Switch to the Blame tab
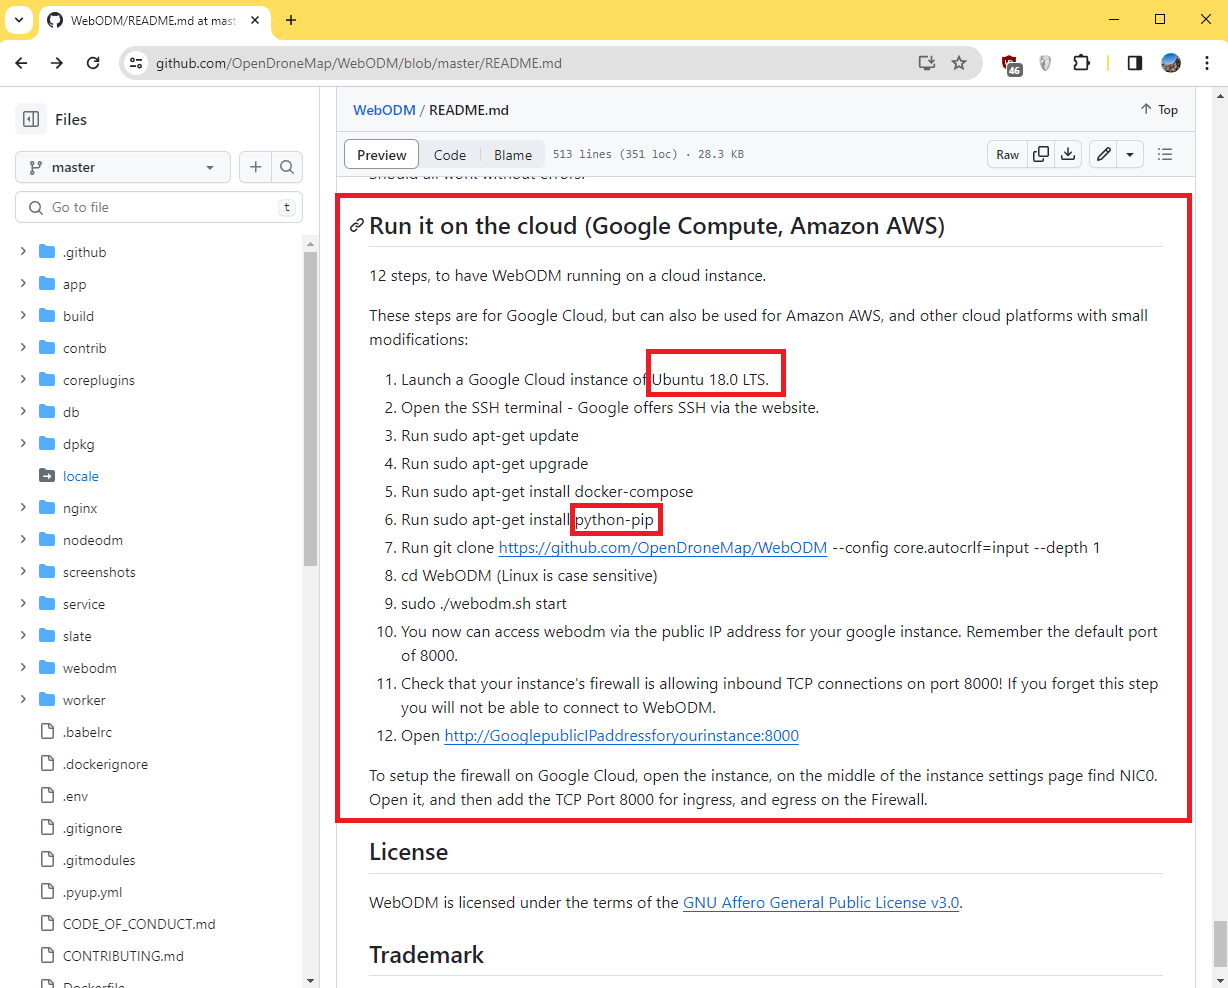 point(512,155)
